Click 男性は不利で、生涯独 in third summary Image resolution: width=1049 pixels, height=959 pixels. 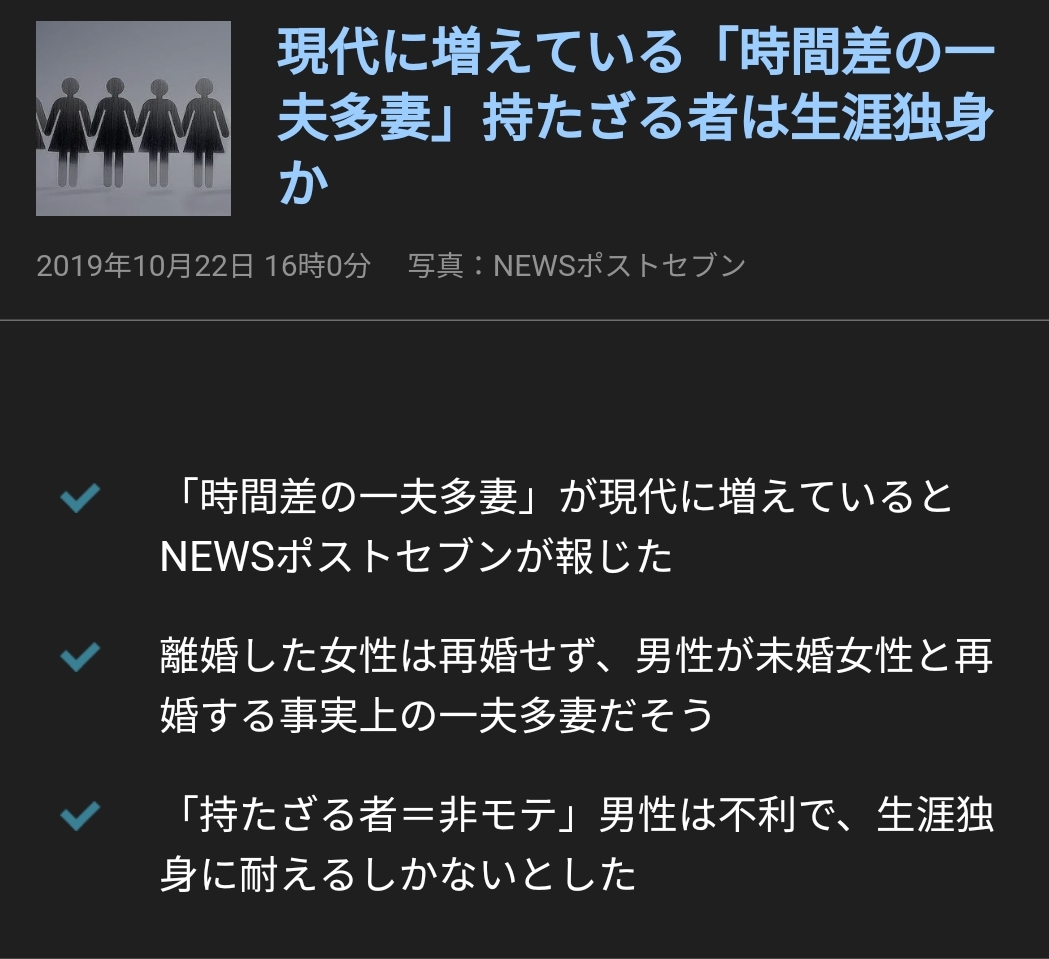pos(796,814)
